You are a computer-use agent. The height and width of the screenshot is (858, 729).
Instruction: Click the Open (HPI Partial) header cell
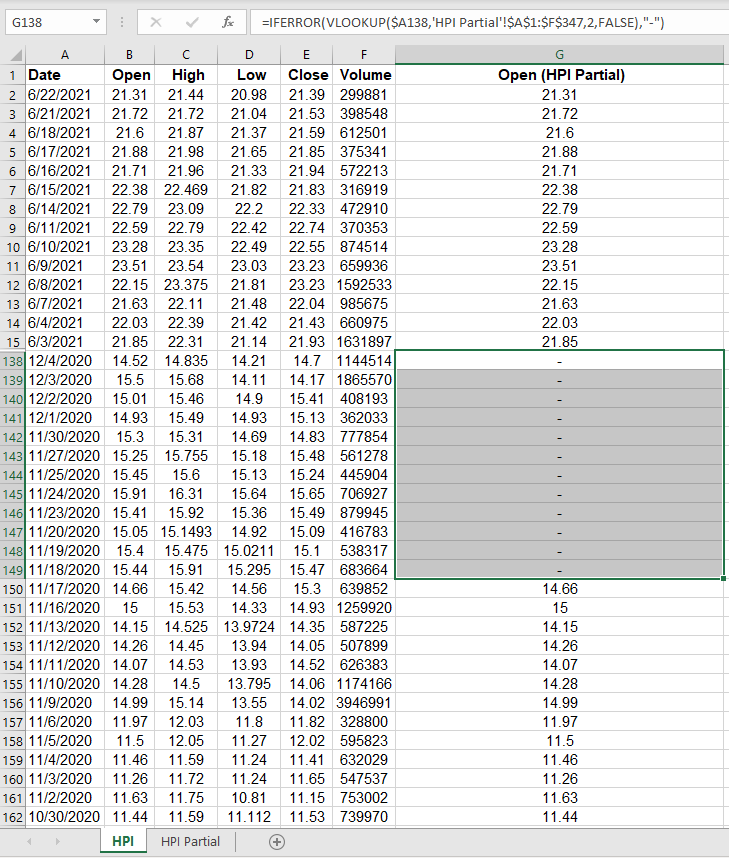click(559, 74)
